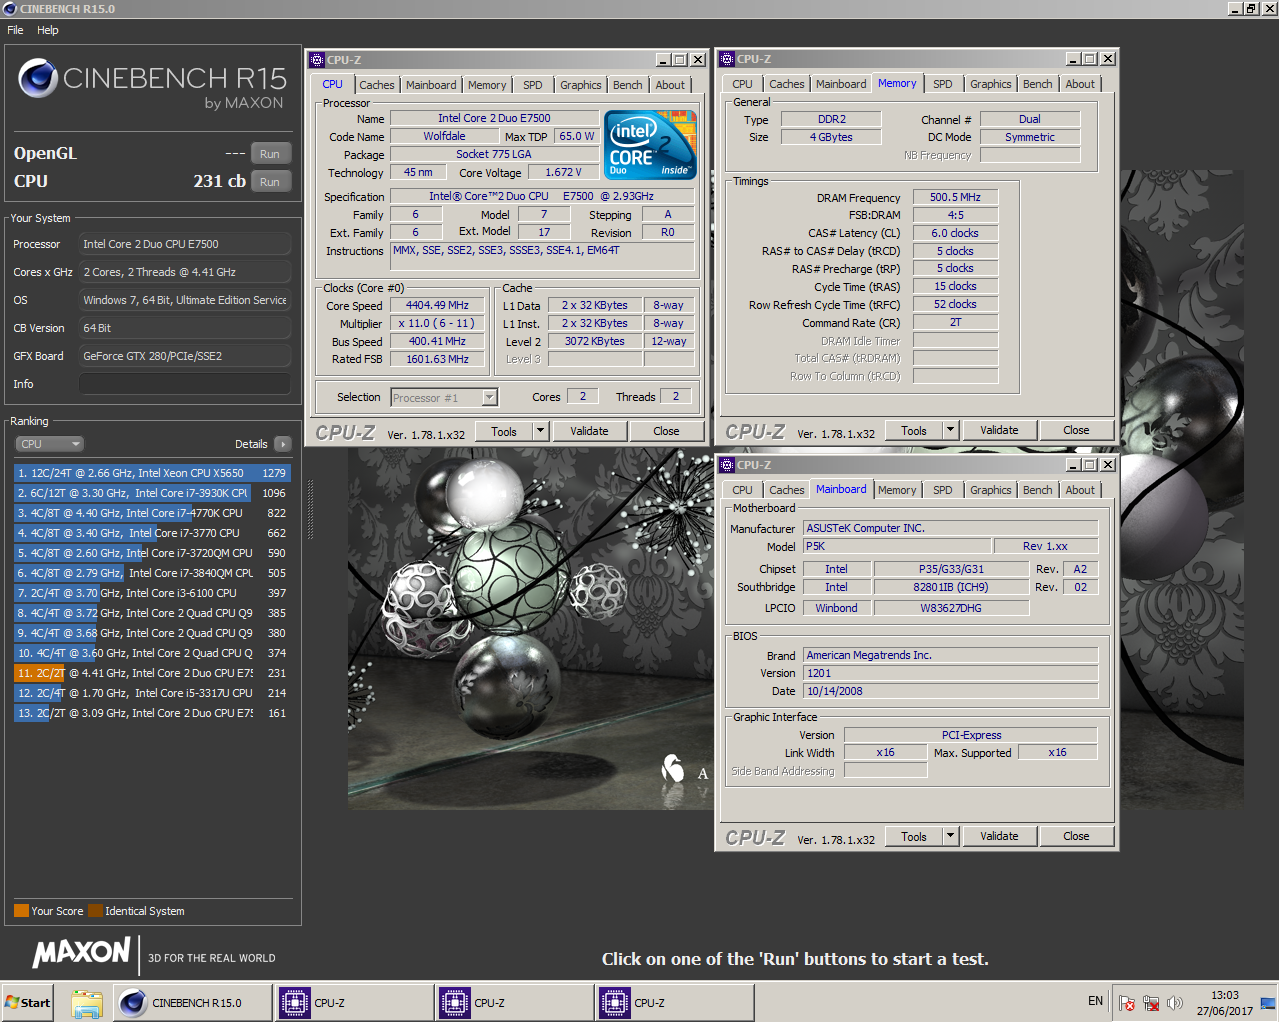The width and height of the screenshot is (1279, 1022).
Task: Click Tools button in CPU tab window
Action: coord(505,431)
